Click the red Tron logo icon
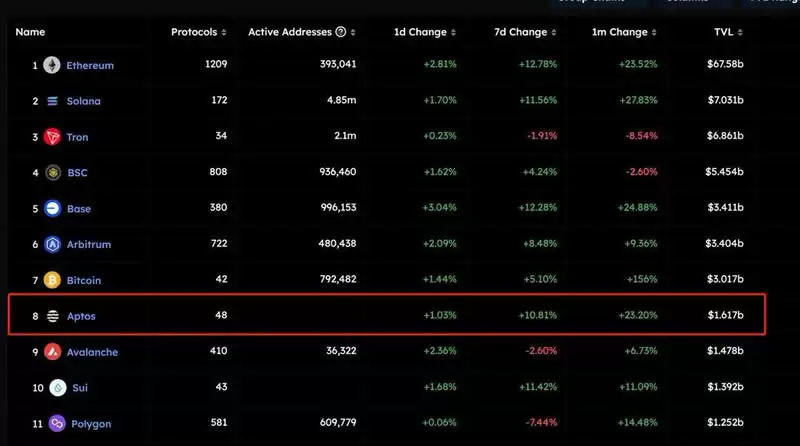 [x=52, y=137]
